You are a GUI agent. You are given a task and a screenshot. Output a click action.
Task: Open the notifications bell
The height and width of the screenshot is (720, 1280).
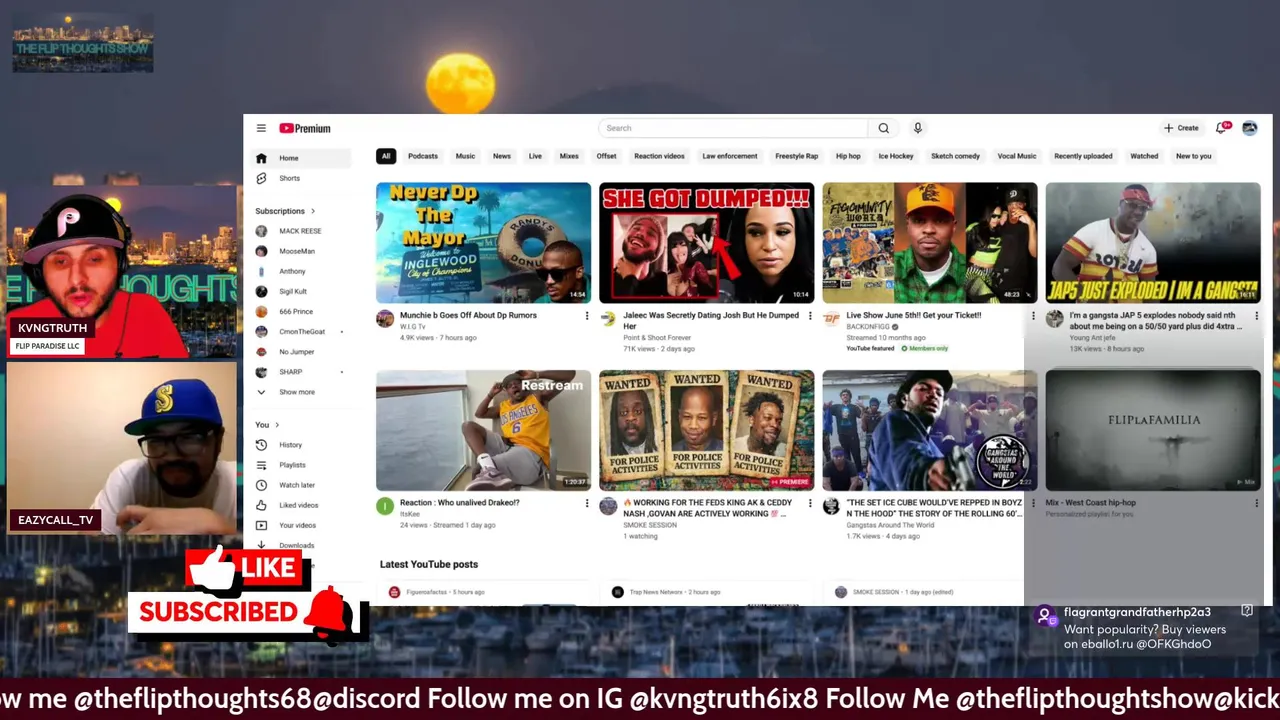[x=1222, y=128]
